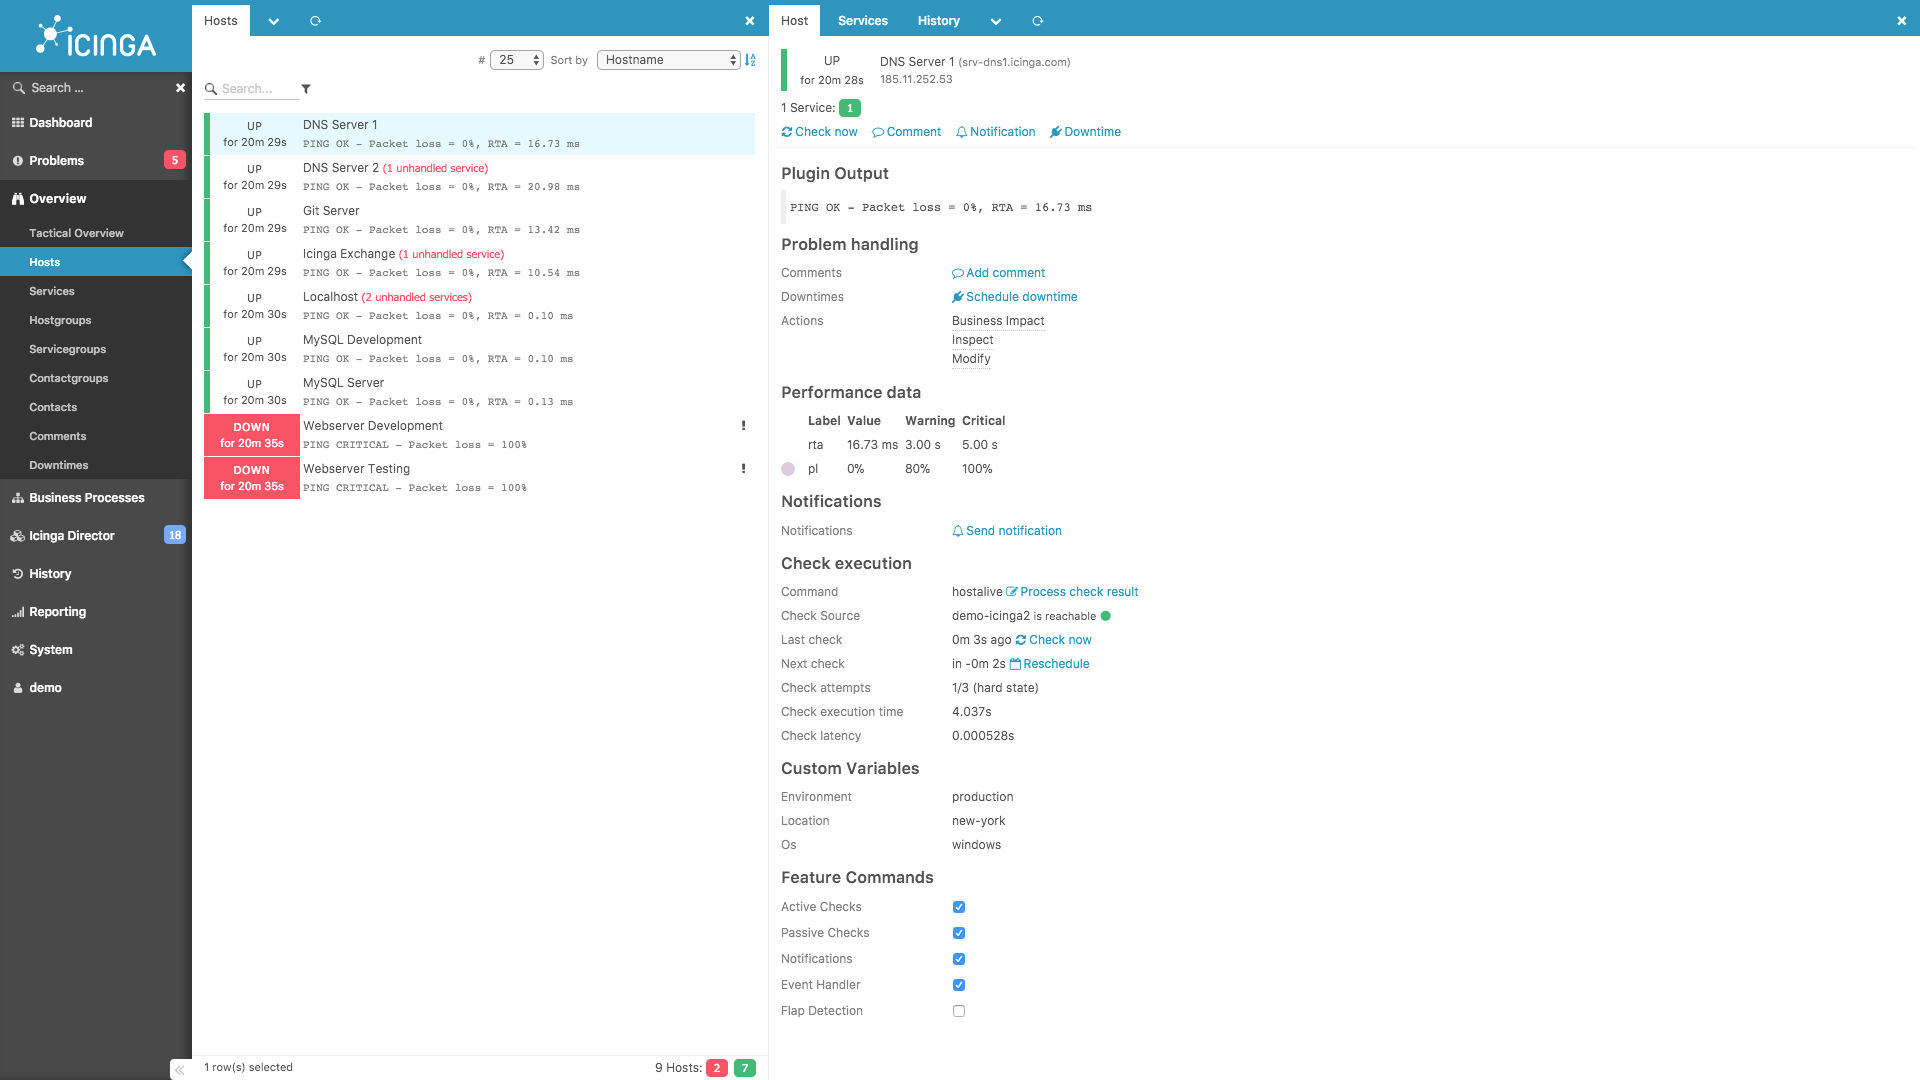Toggle Event Handler checkbox
This screenshot has width=1920, height=1080.
[959, 985]
